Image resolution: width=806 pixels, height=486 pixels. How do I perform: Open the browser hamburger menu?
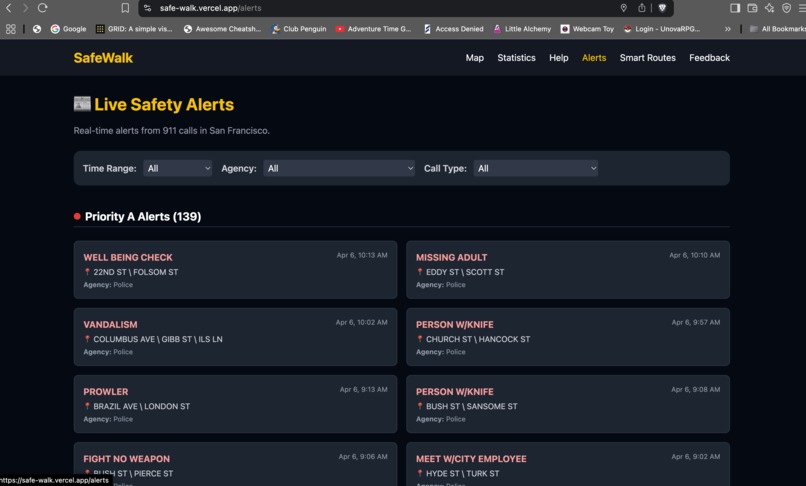(x=802, y=8)
